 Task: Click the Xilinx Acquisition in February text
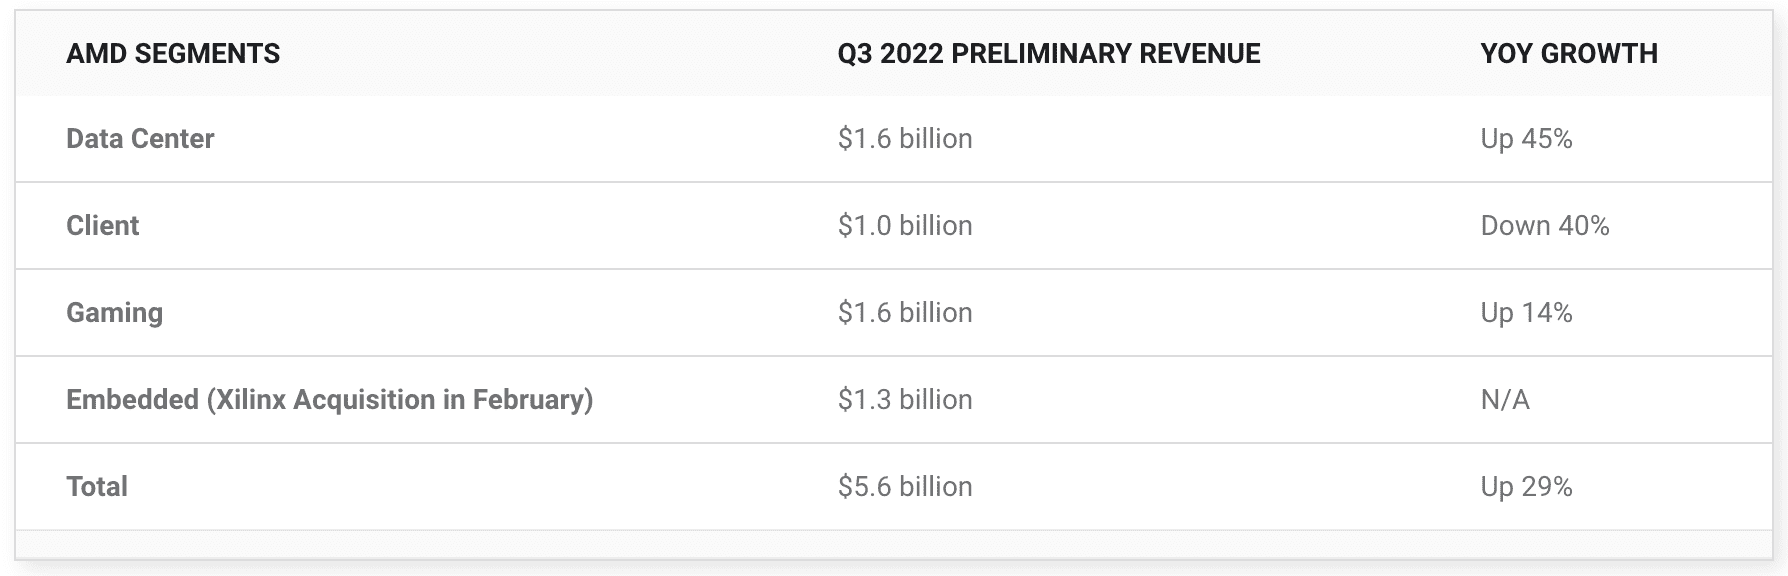pos(400,399)
